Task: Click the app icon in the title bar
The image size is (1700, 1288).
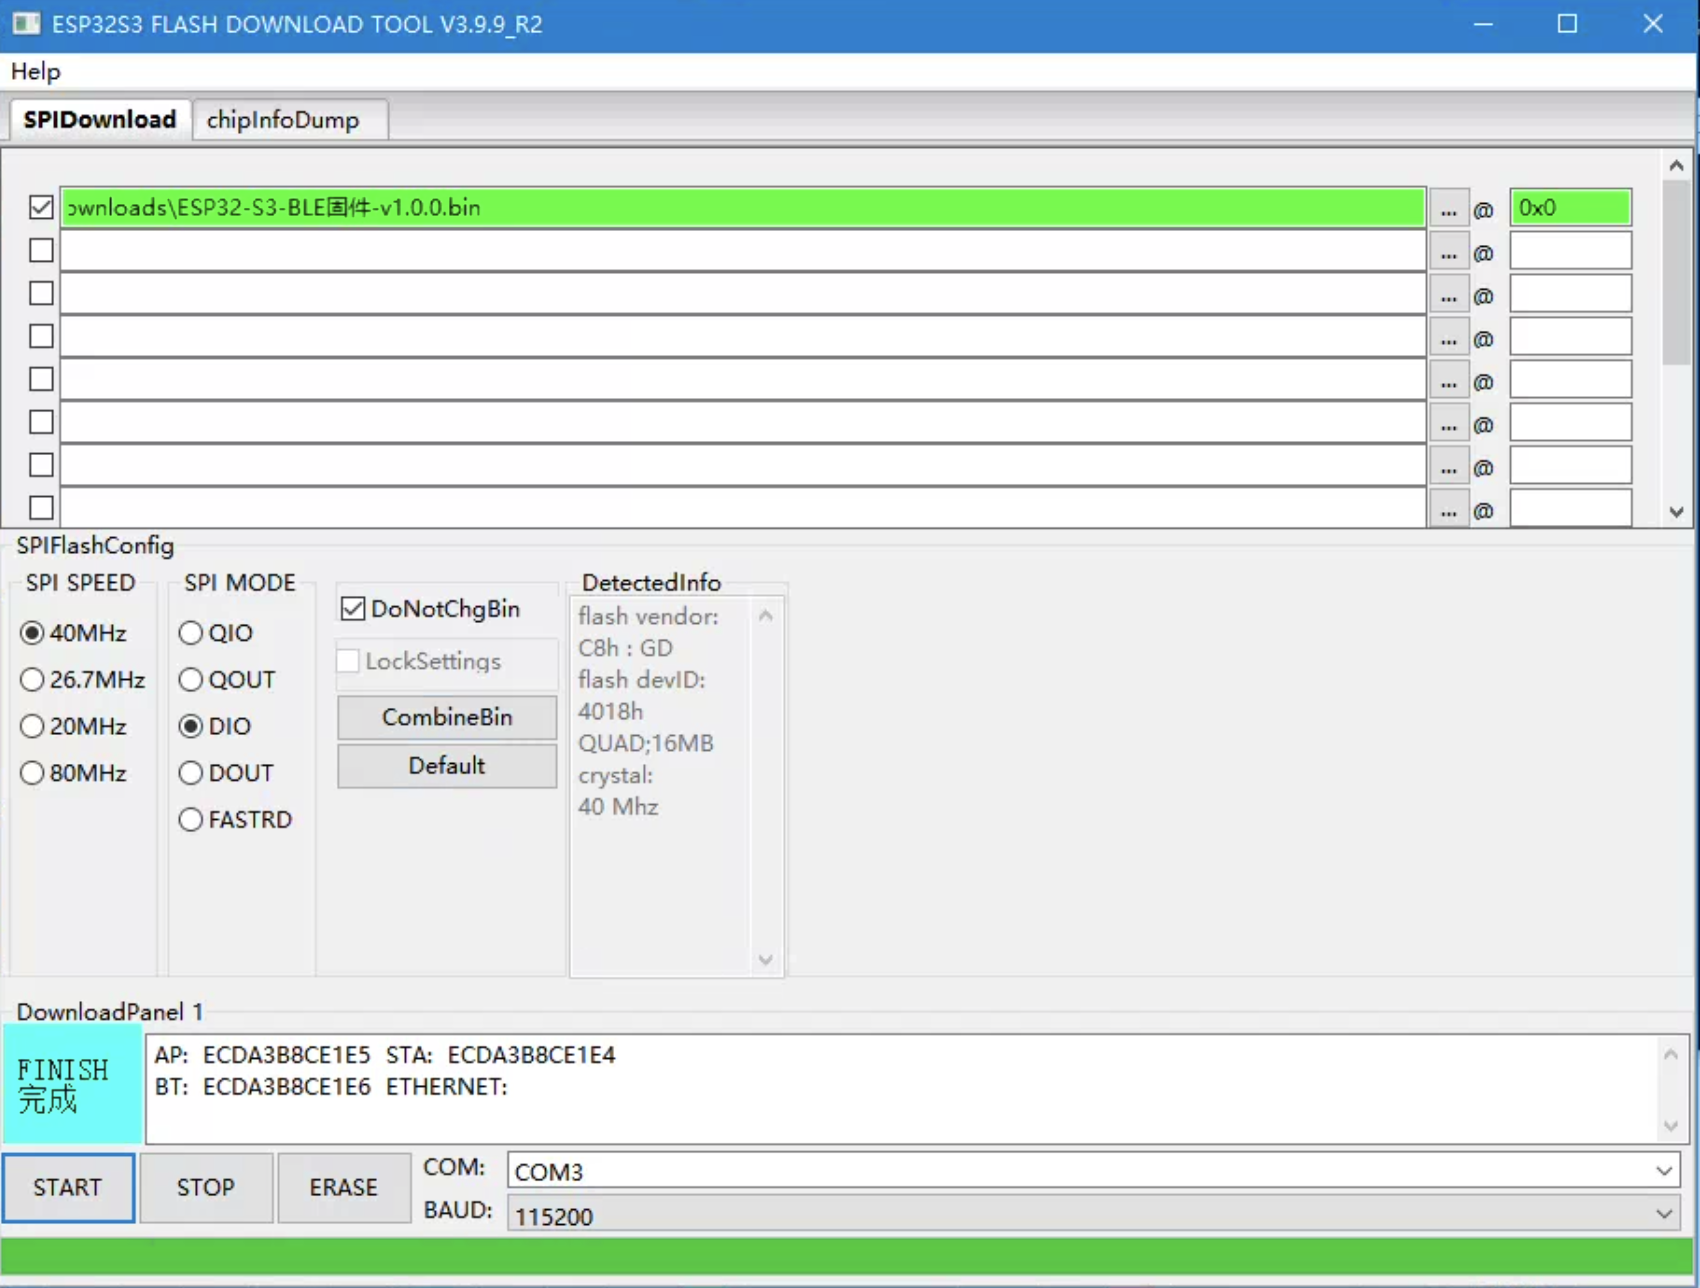Action: 26,24
